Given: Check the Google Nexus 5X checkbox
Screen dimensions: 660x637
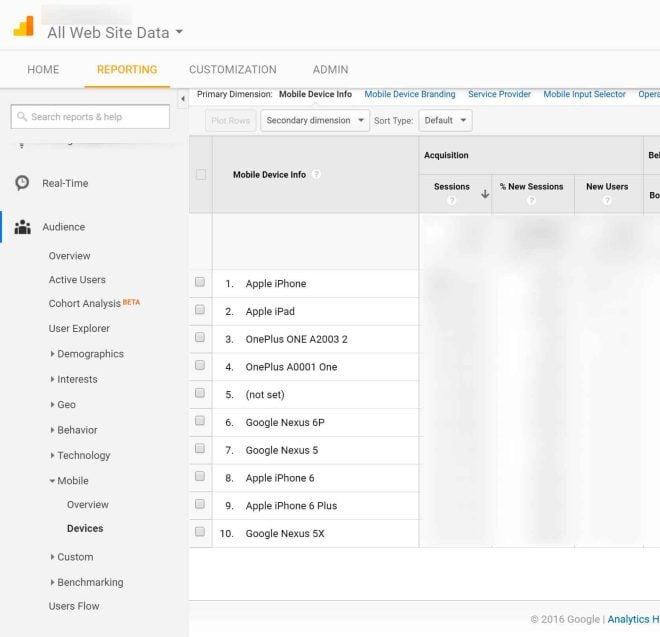Looking at the screenshot, I should tap(200, 532).
